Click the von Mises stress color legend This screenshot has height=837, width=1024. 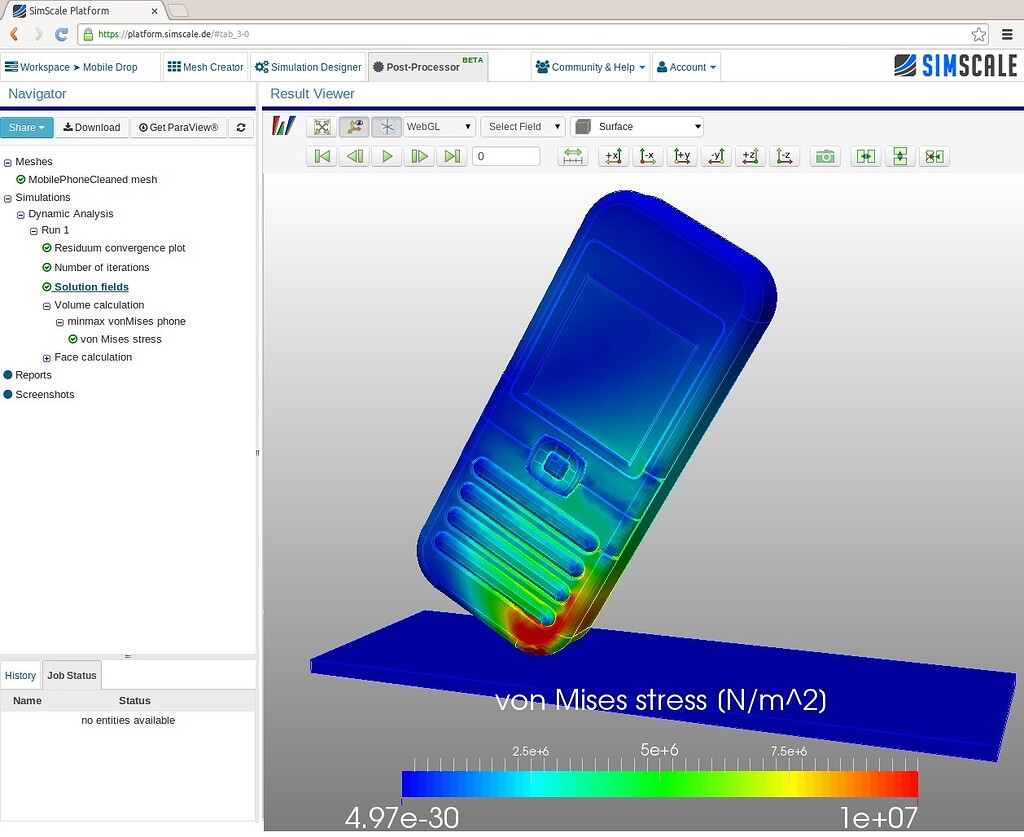660,783
